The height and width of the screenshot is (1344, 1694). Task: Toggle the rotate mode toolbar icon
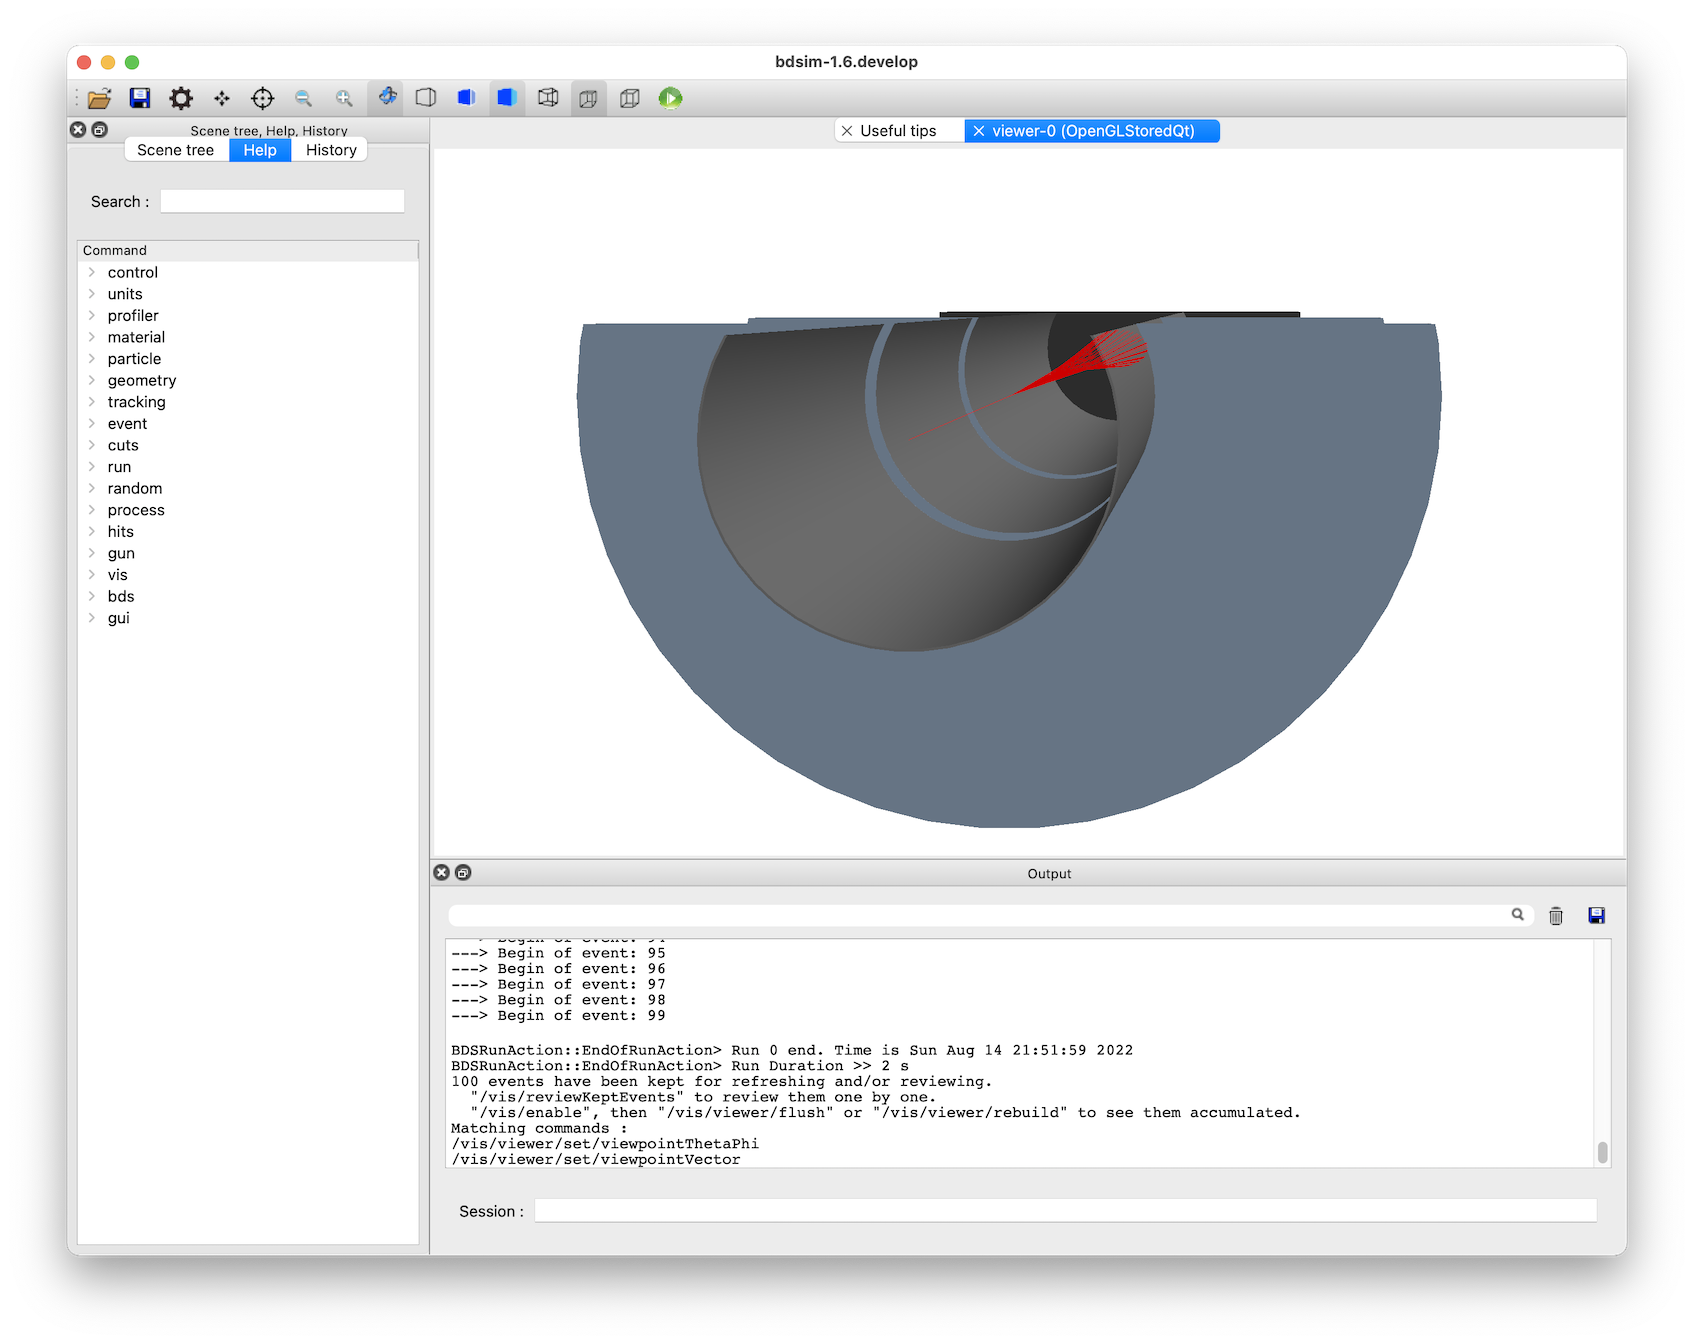386,98
